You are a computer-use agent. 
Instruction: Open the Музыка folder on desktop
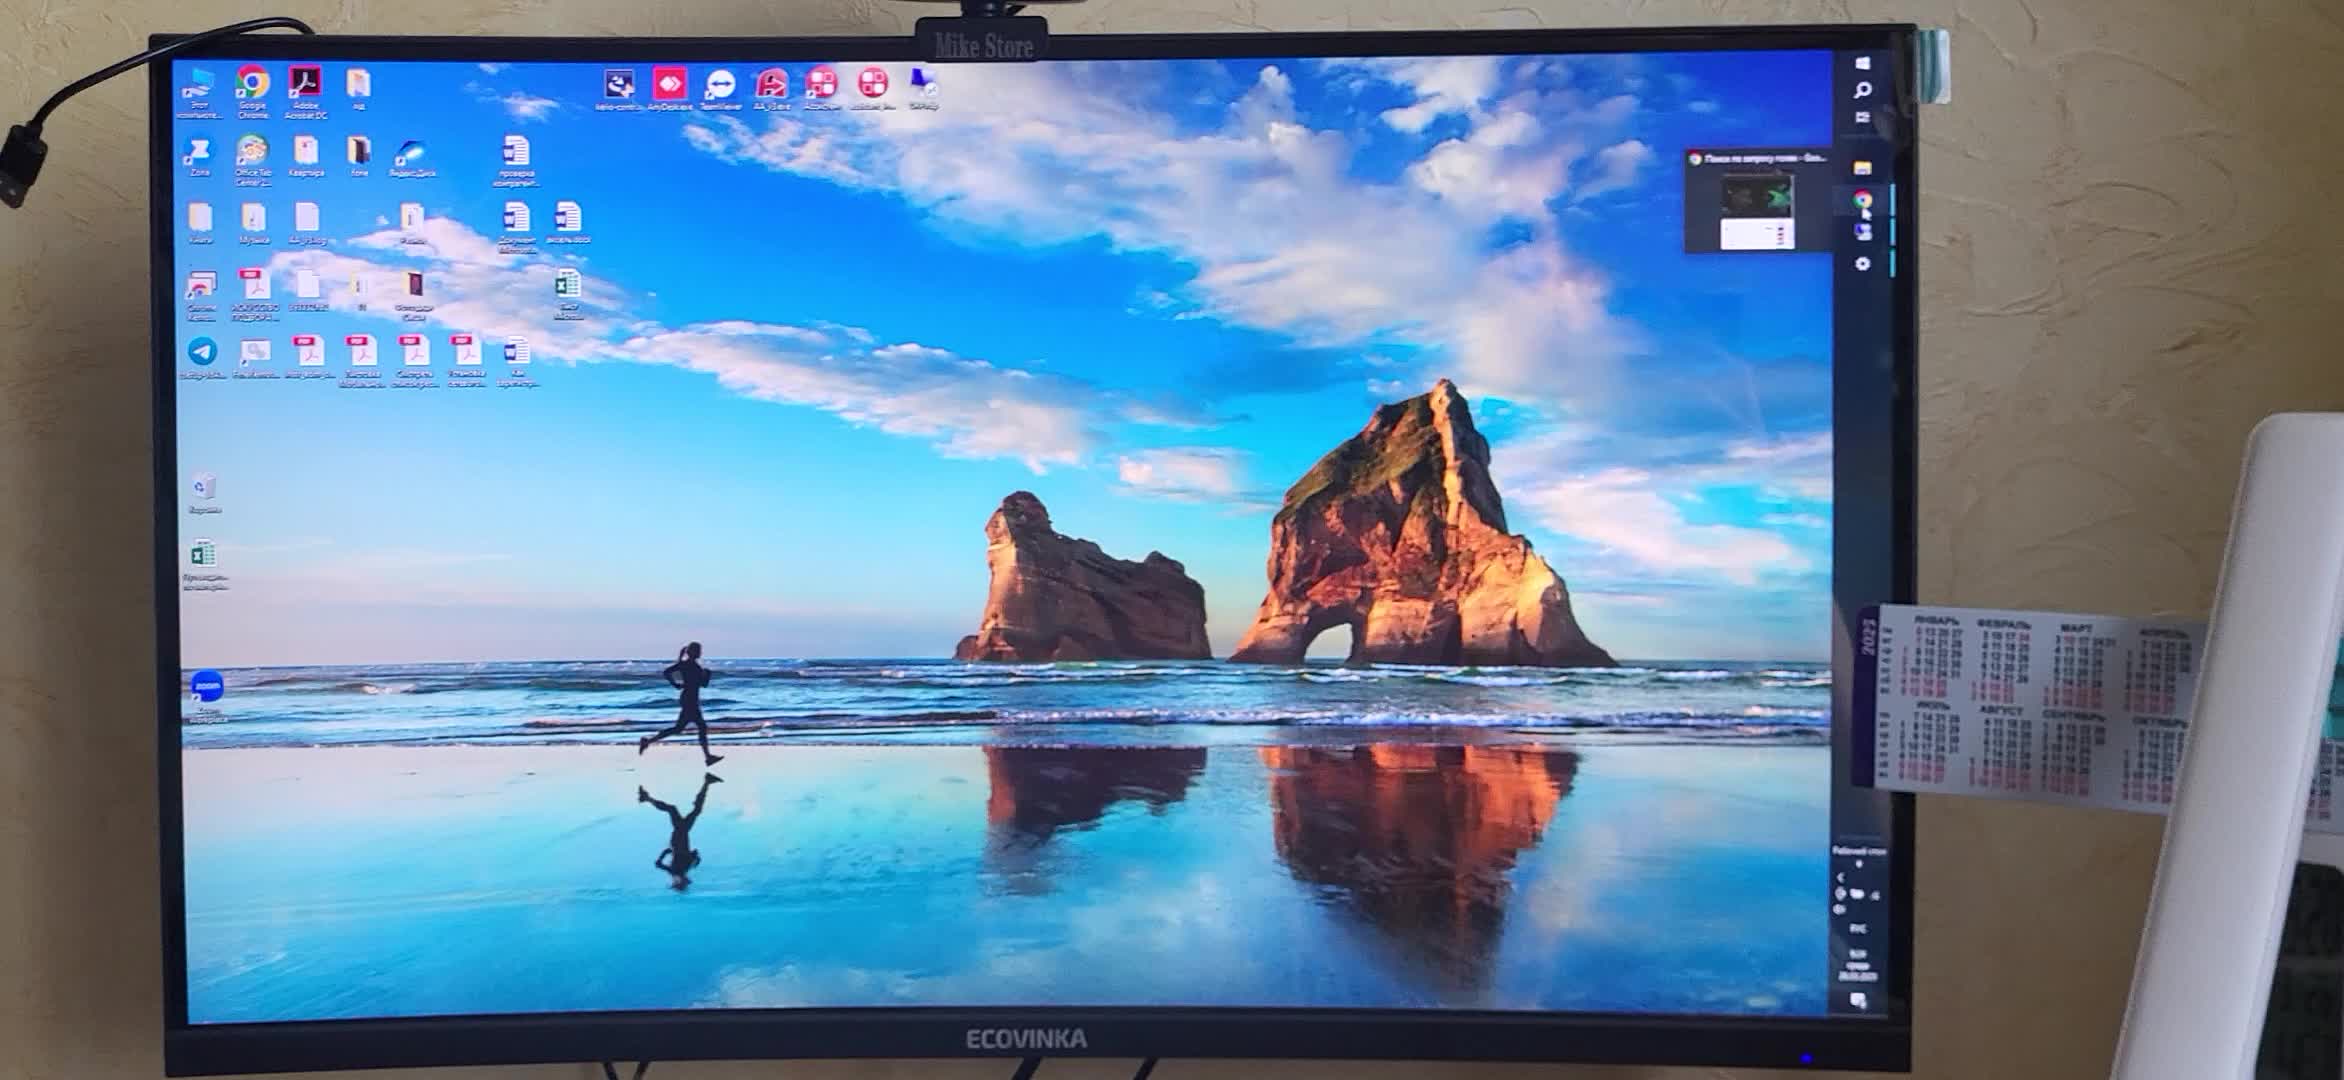click(x=253, y=224)
